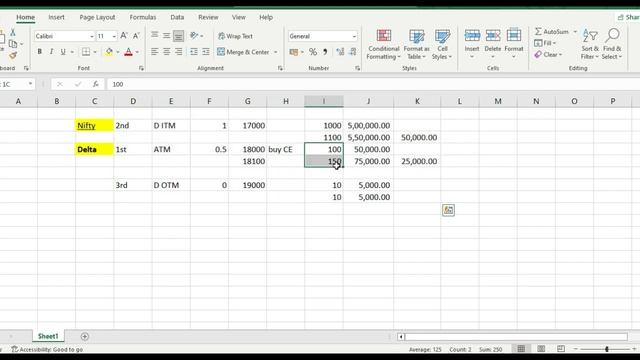Select Top Align icon
Viewport: 640px width, 360px height.
pos(155,36)
